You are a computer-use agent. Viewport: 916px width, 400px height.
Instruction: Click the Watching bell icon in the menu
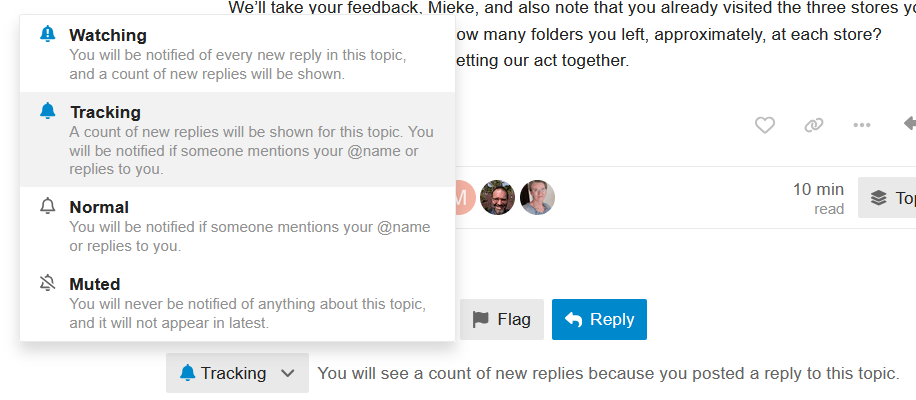click(47, 35)
